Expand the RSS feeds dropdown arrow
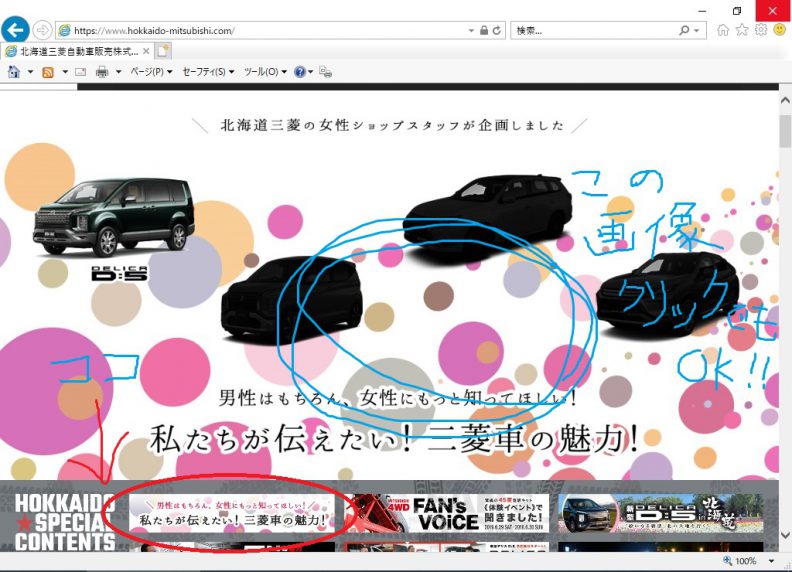The width and height of the screenshot is (792, 572). click(x=65, y=72)
